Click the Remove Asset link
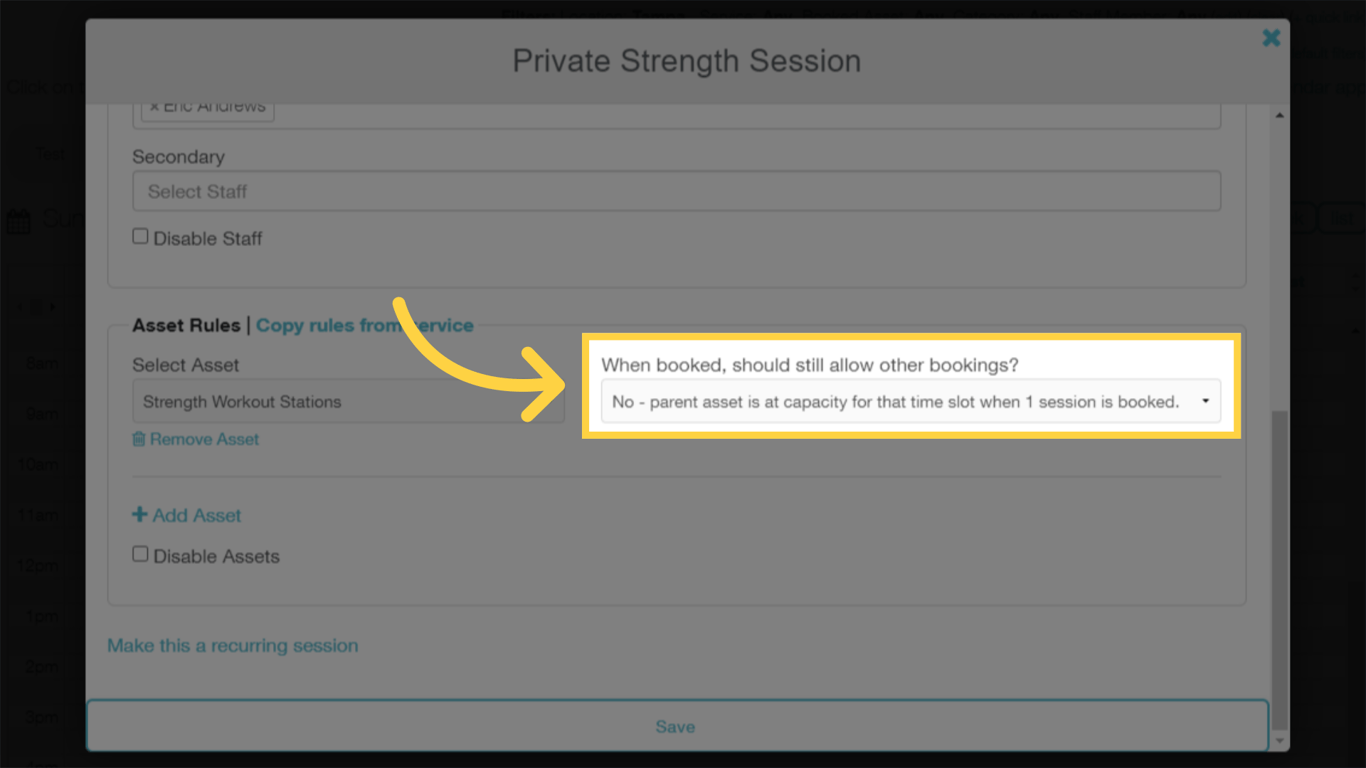This screenshot has width=1366, height=768. click(204, 439)
